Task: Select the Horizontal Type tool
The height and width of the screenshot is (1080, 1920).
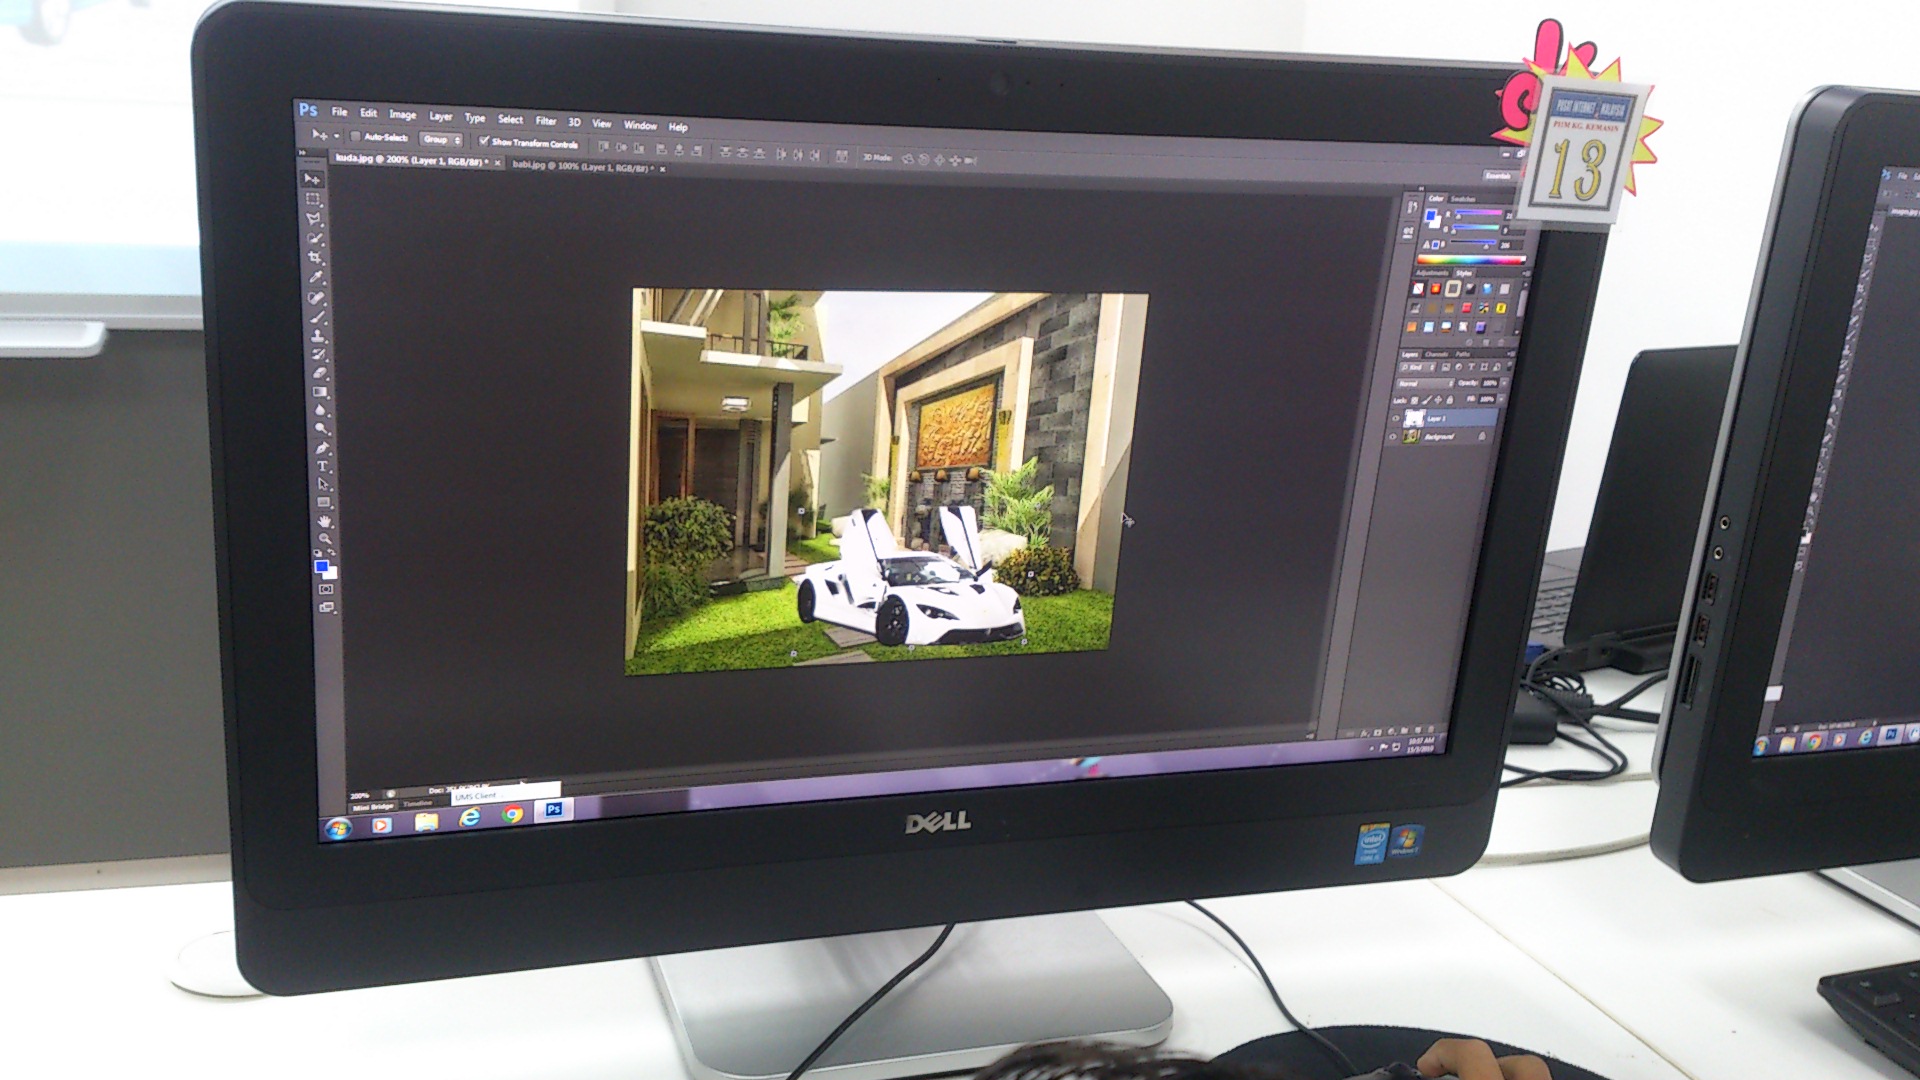Action: (x=323, y=466)
